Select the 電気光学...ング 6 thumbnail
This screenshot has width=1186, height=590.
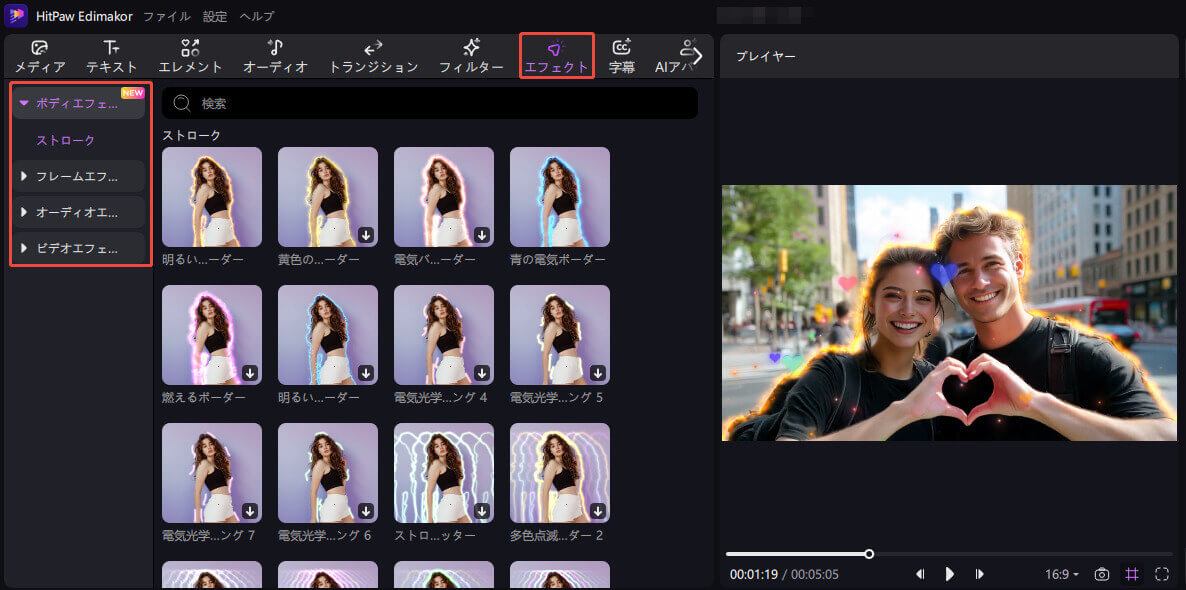(328, 473)
